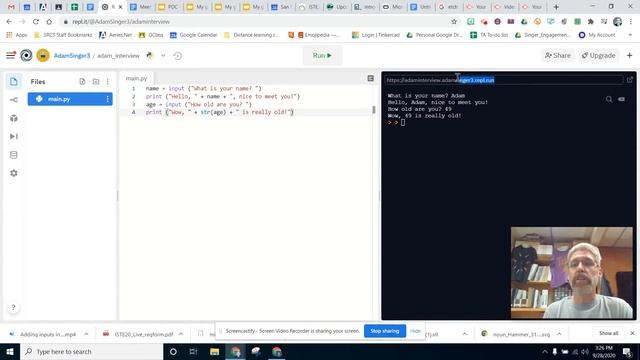Click the Replit logo icon
640x360 pixels.
(x=26, y=55)
